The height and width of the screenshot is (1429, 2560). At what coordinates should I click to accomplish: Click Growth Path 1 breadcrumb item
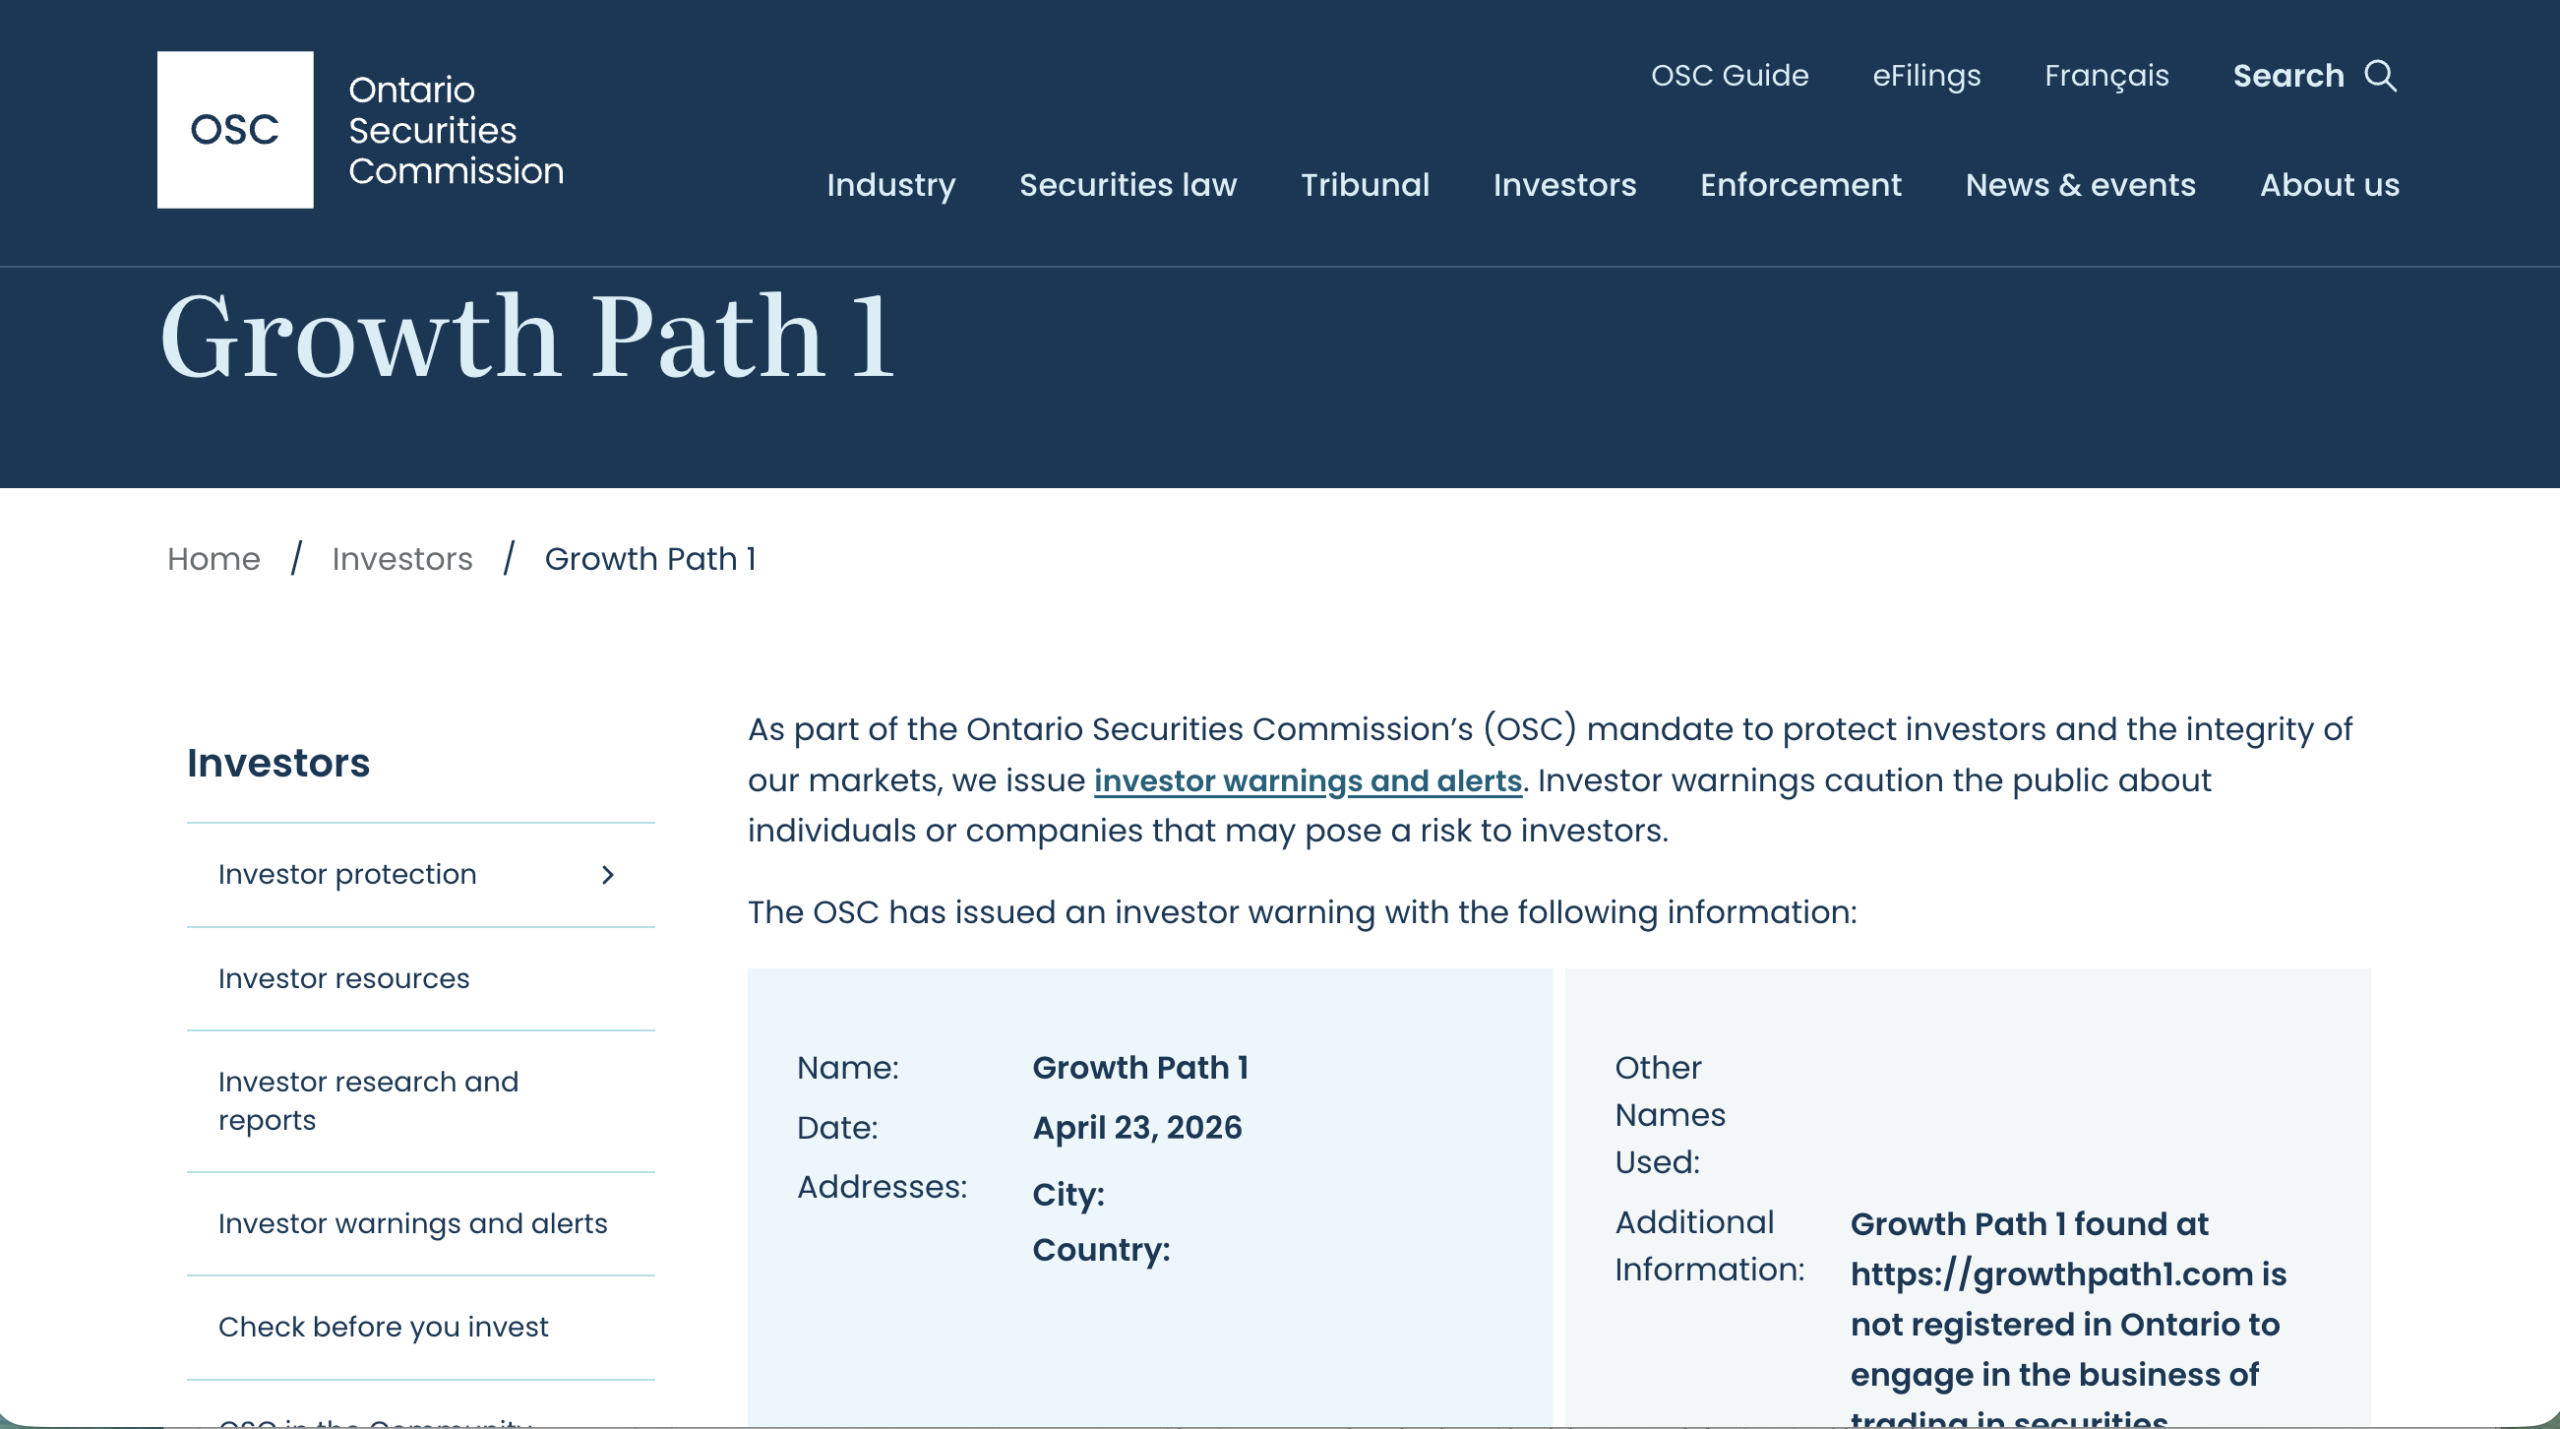point(650,559)
